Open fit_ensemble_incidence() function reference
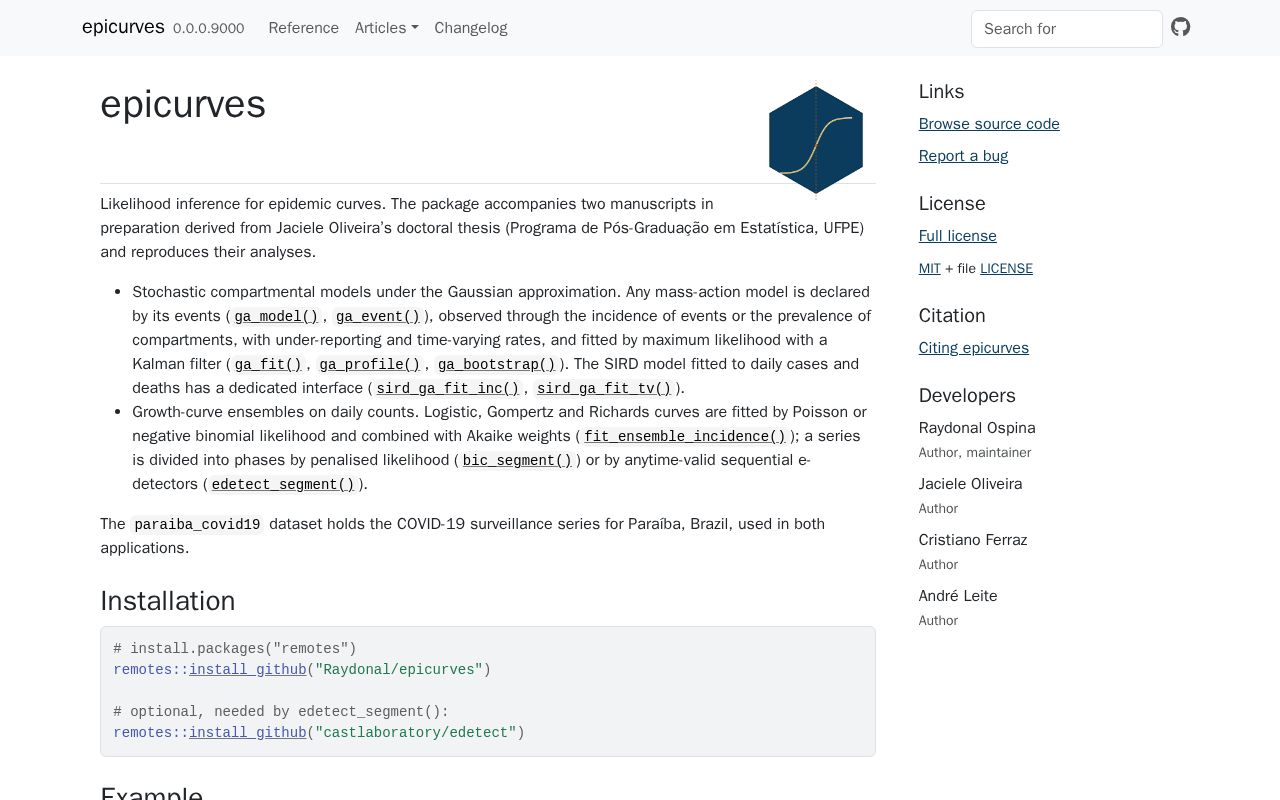The width and height of the screenshot is (1280, 800). coord(685,436)
